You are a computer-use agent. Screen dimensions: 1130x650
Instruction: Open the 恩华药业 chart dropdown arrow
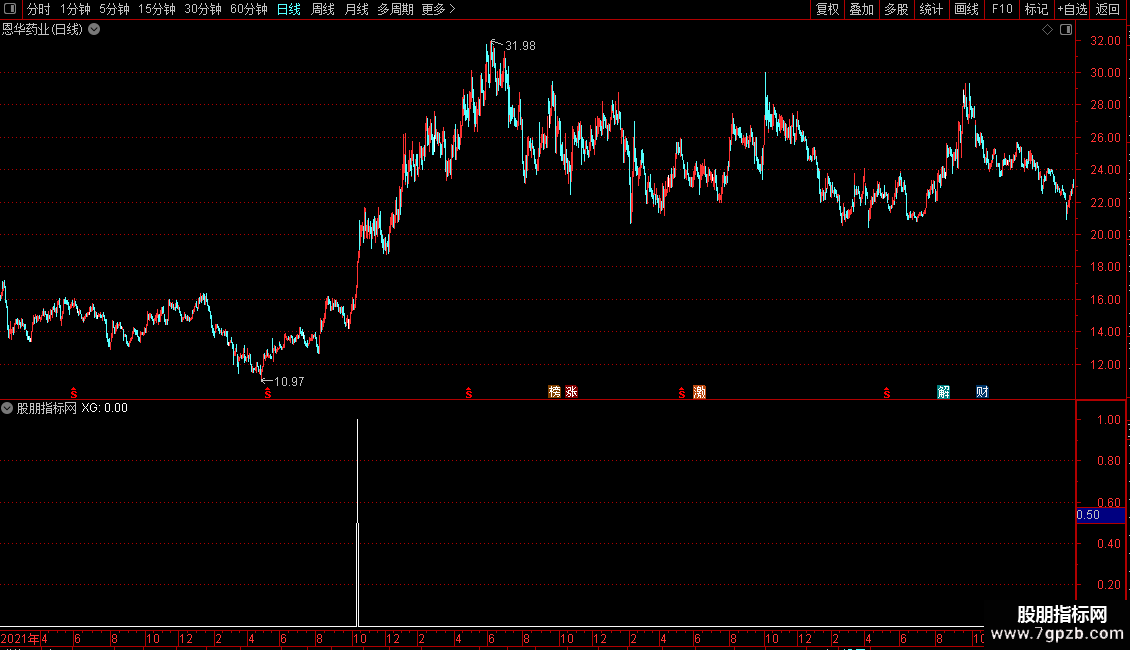point(94,30)
